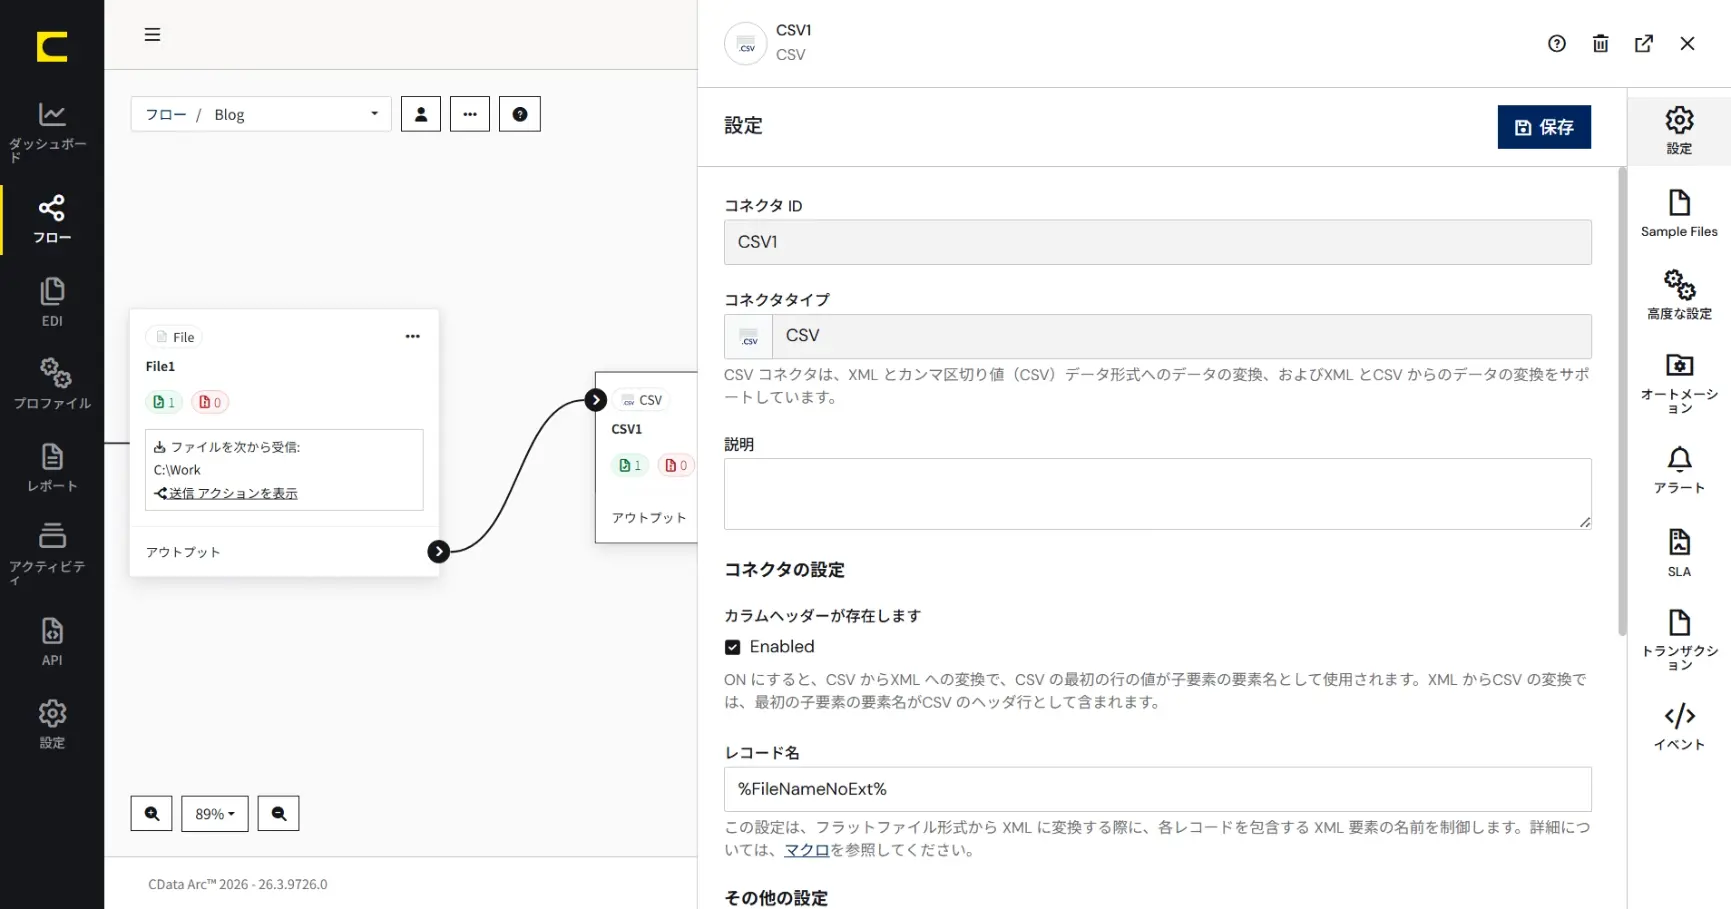Toggle the hamburger navigation menu
1731x909 pixels.
click(152, 35)
